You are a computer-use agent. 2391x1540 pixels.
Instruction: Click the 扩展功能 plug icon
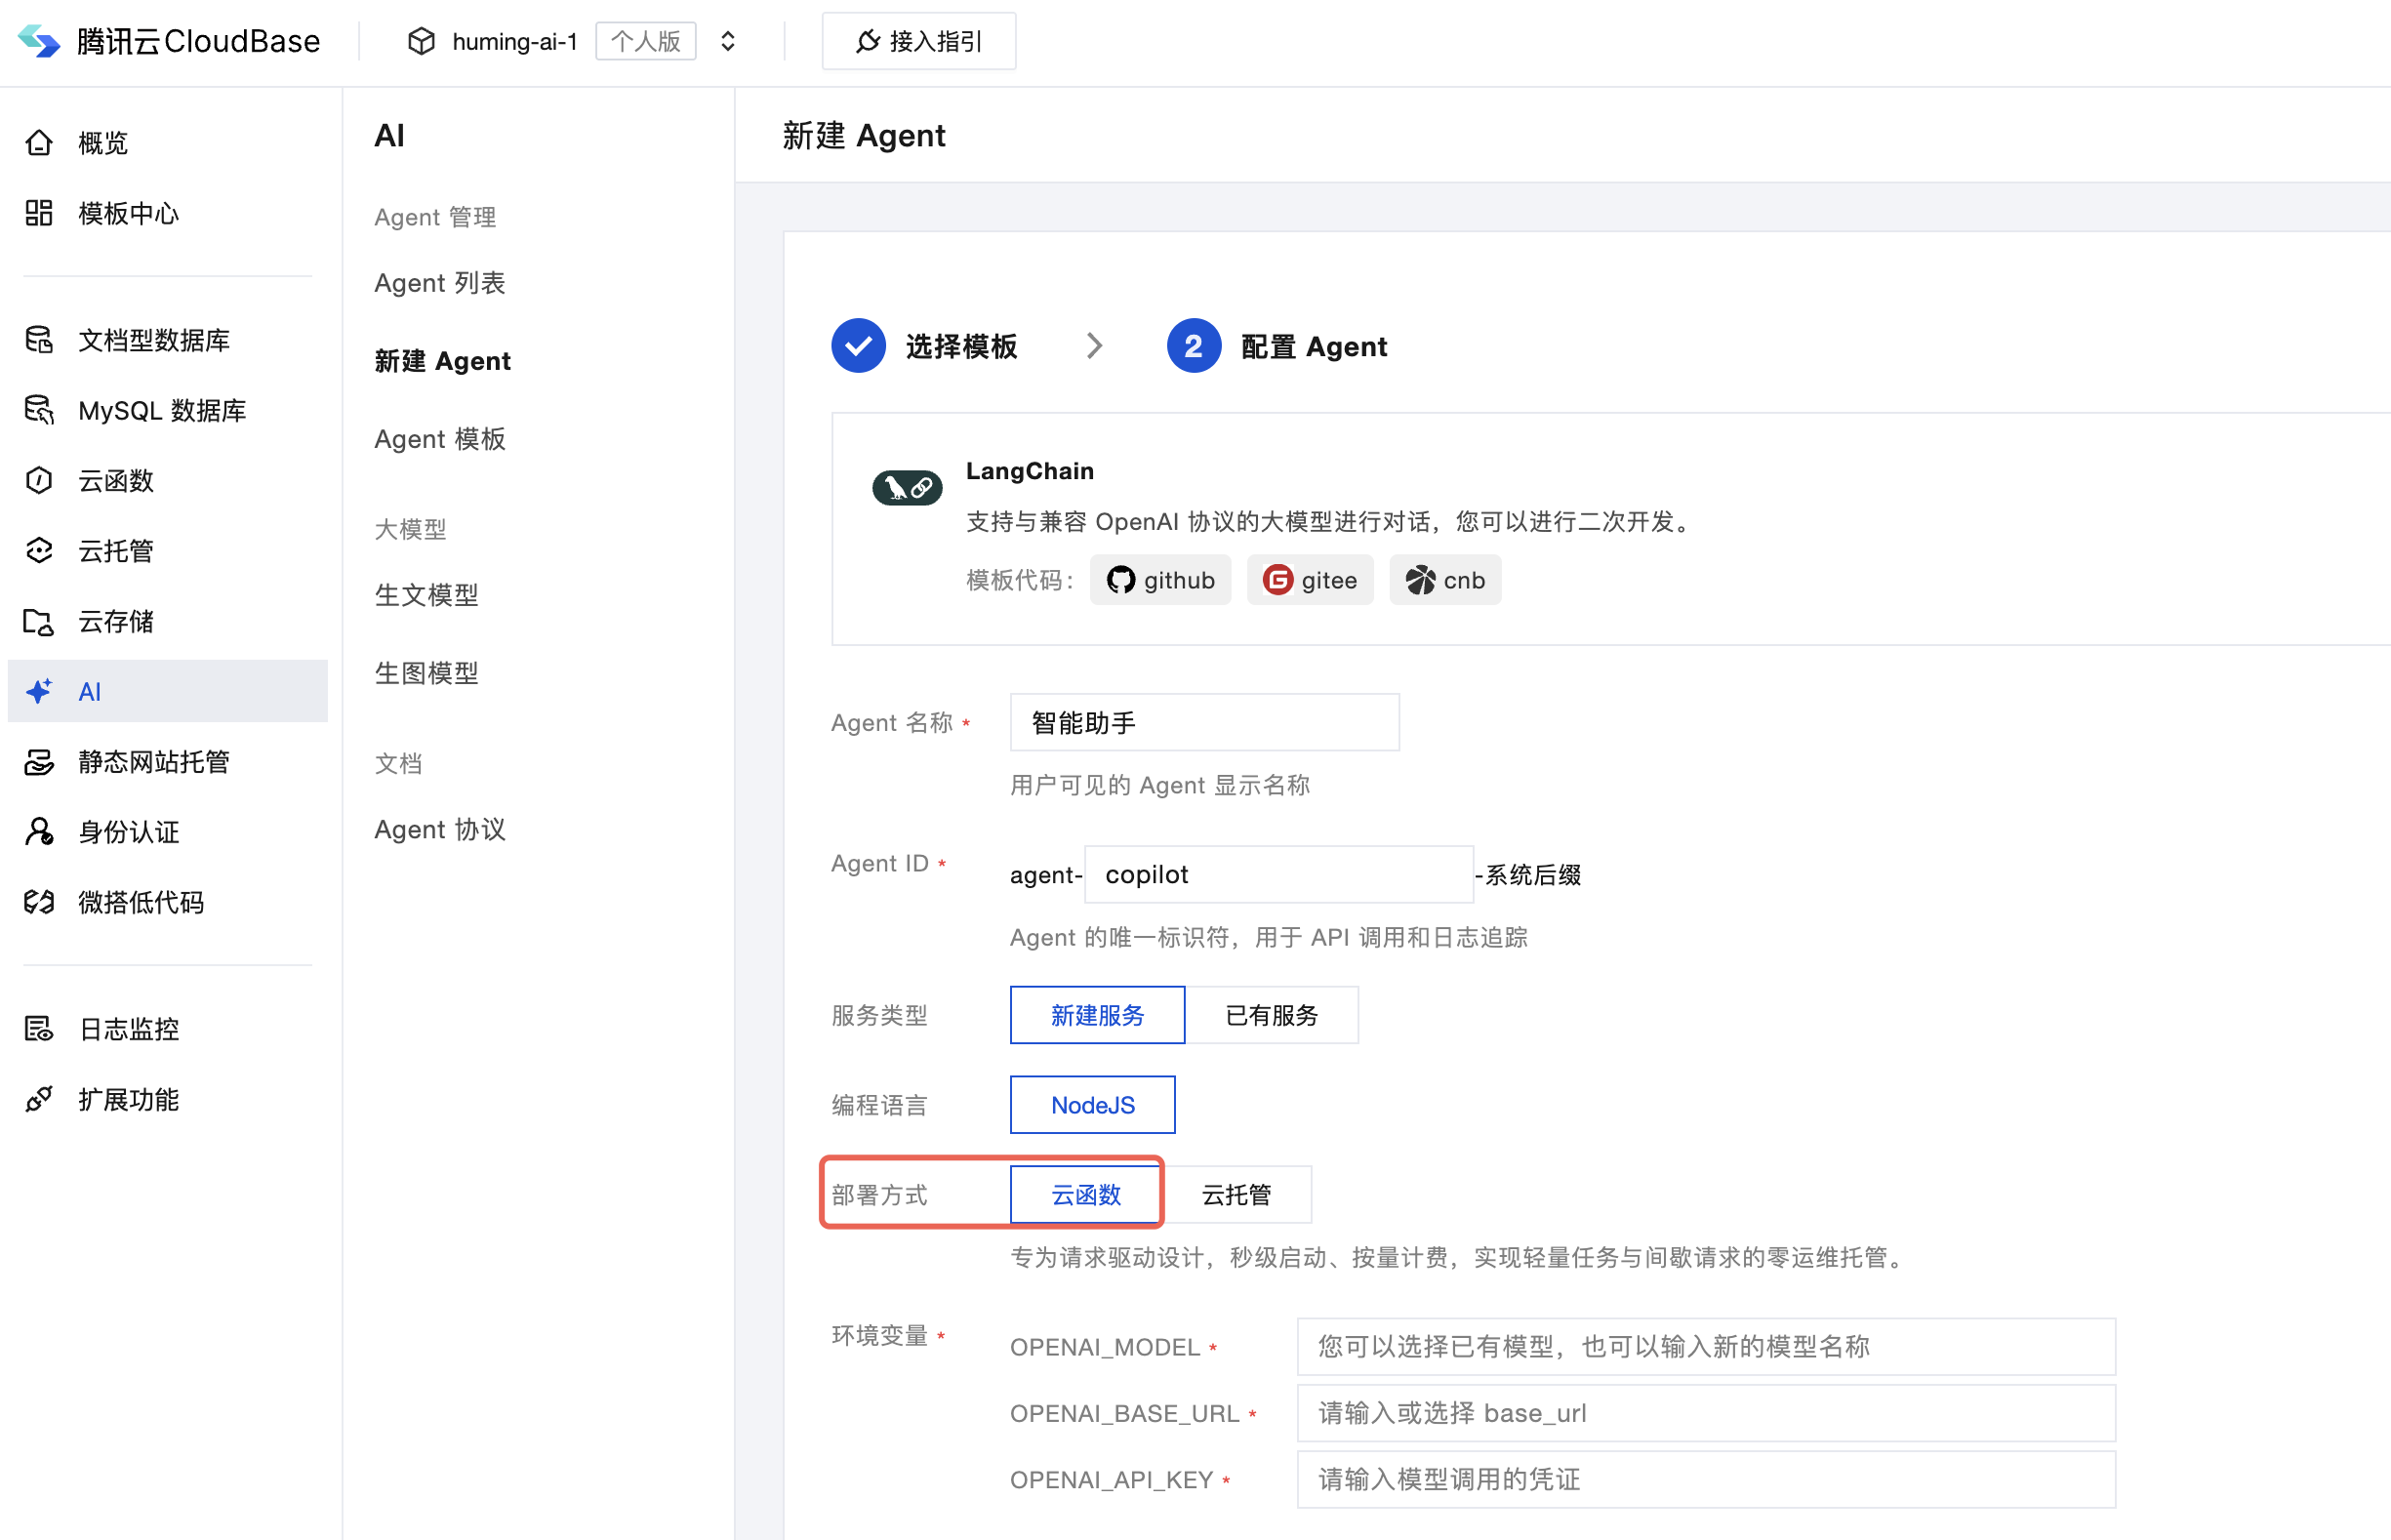(x=39, y=1099)
